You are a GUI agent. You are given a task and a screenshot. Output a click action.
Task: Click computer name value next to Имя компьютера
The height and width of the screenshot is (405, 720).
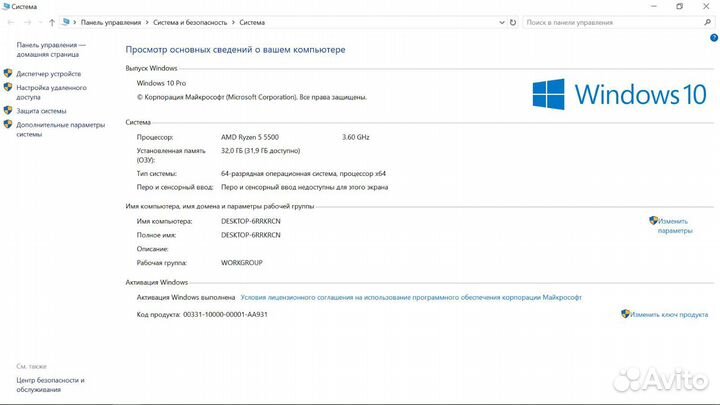click(x=251, y=221)
